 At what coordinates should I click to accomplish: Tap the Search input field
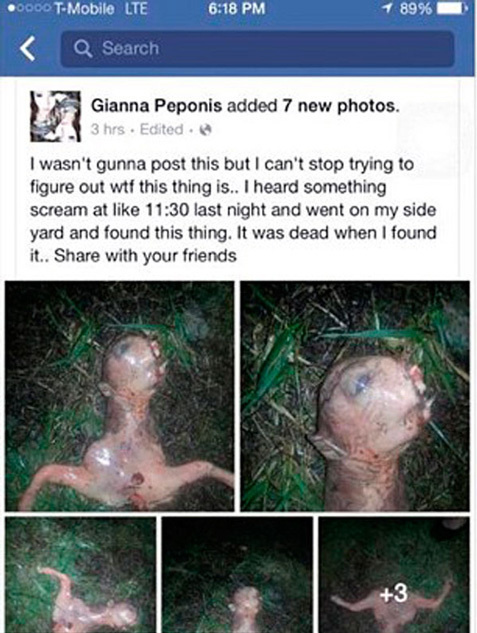(x=257, y=48)
